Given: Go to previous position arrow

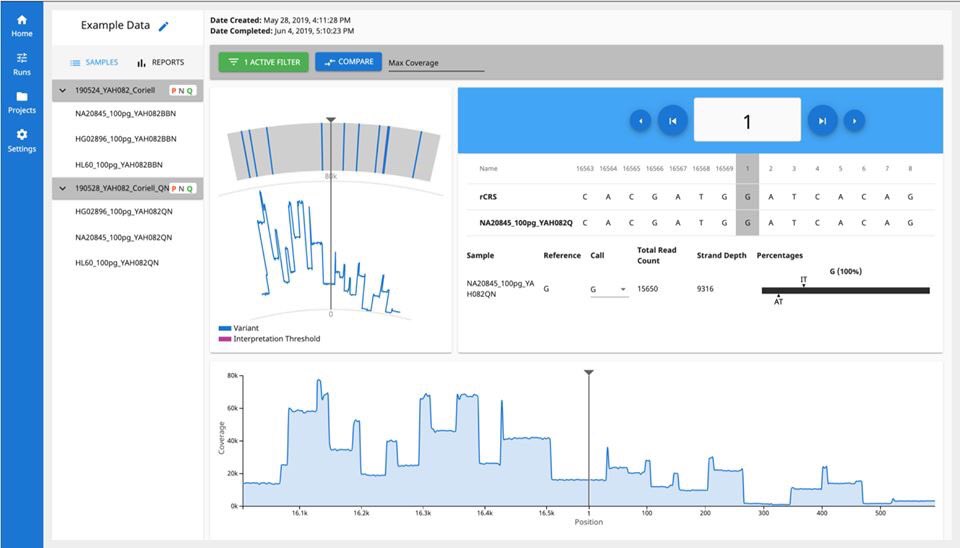Looking at the screenshot, I should coord(640,121).
